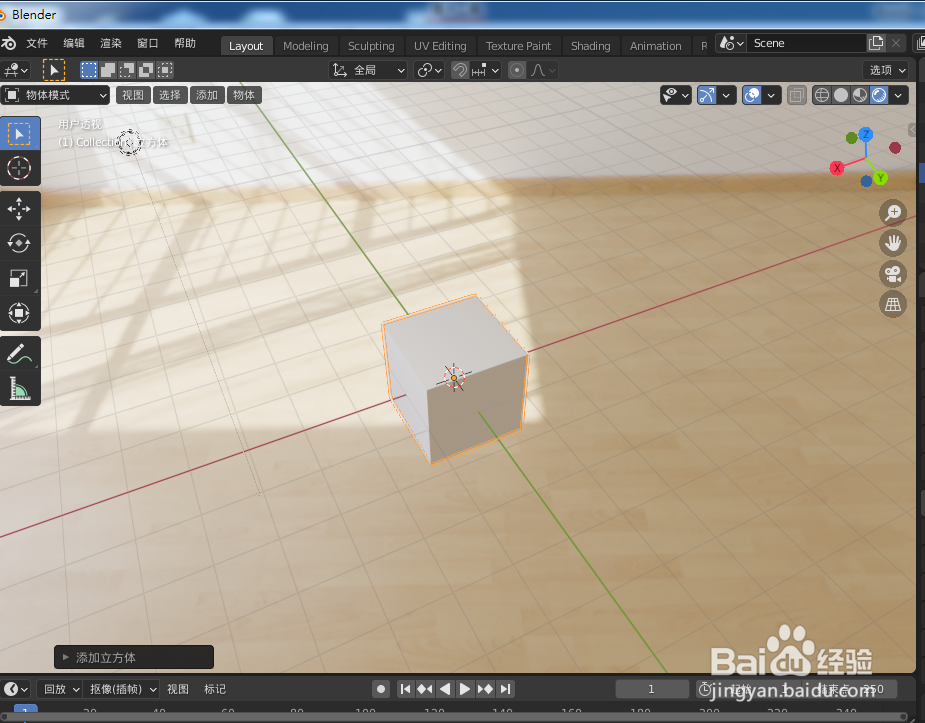Click the tweak select arrow icon
The height and width of the screenshot is (723, 925).
pos(54,70)
